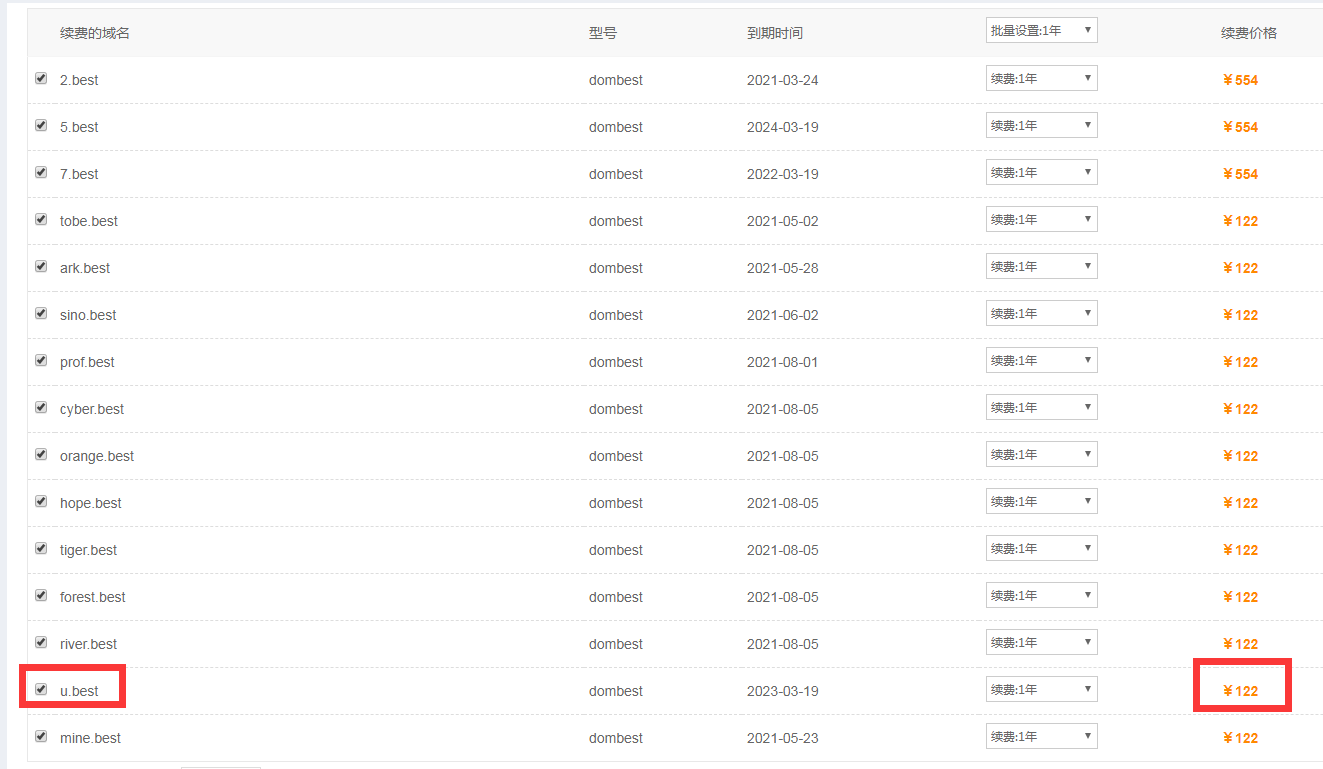The width and height of the screenshot is (1323, 769).
Task: Click the sino.best domain name
Action: click(x=88, y=315)
